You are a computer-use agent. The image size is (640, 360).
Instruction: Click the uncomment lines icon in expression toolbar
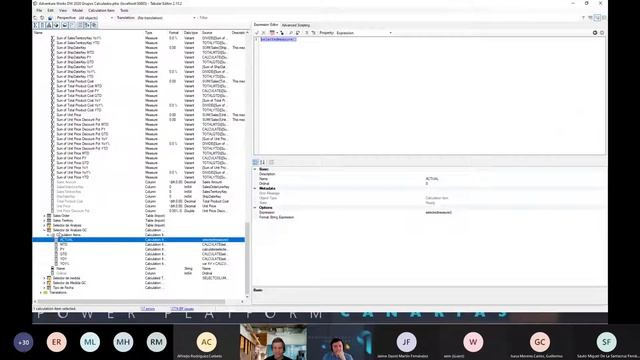tap(313, 33)
